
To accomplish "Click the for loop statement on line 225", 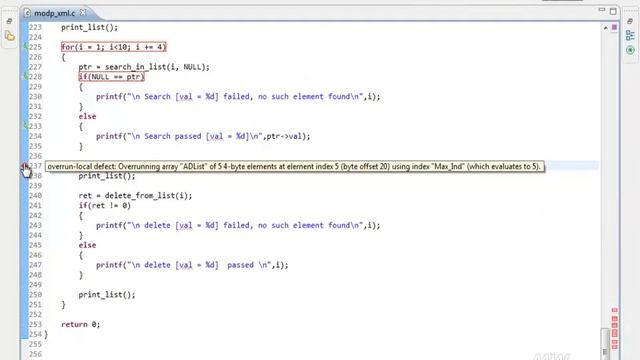I will [113, 47].
